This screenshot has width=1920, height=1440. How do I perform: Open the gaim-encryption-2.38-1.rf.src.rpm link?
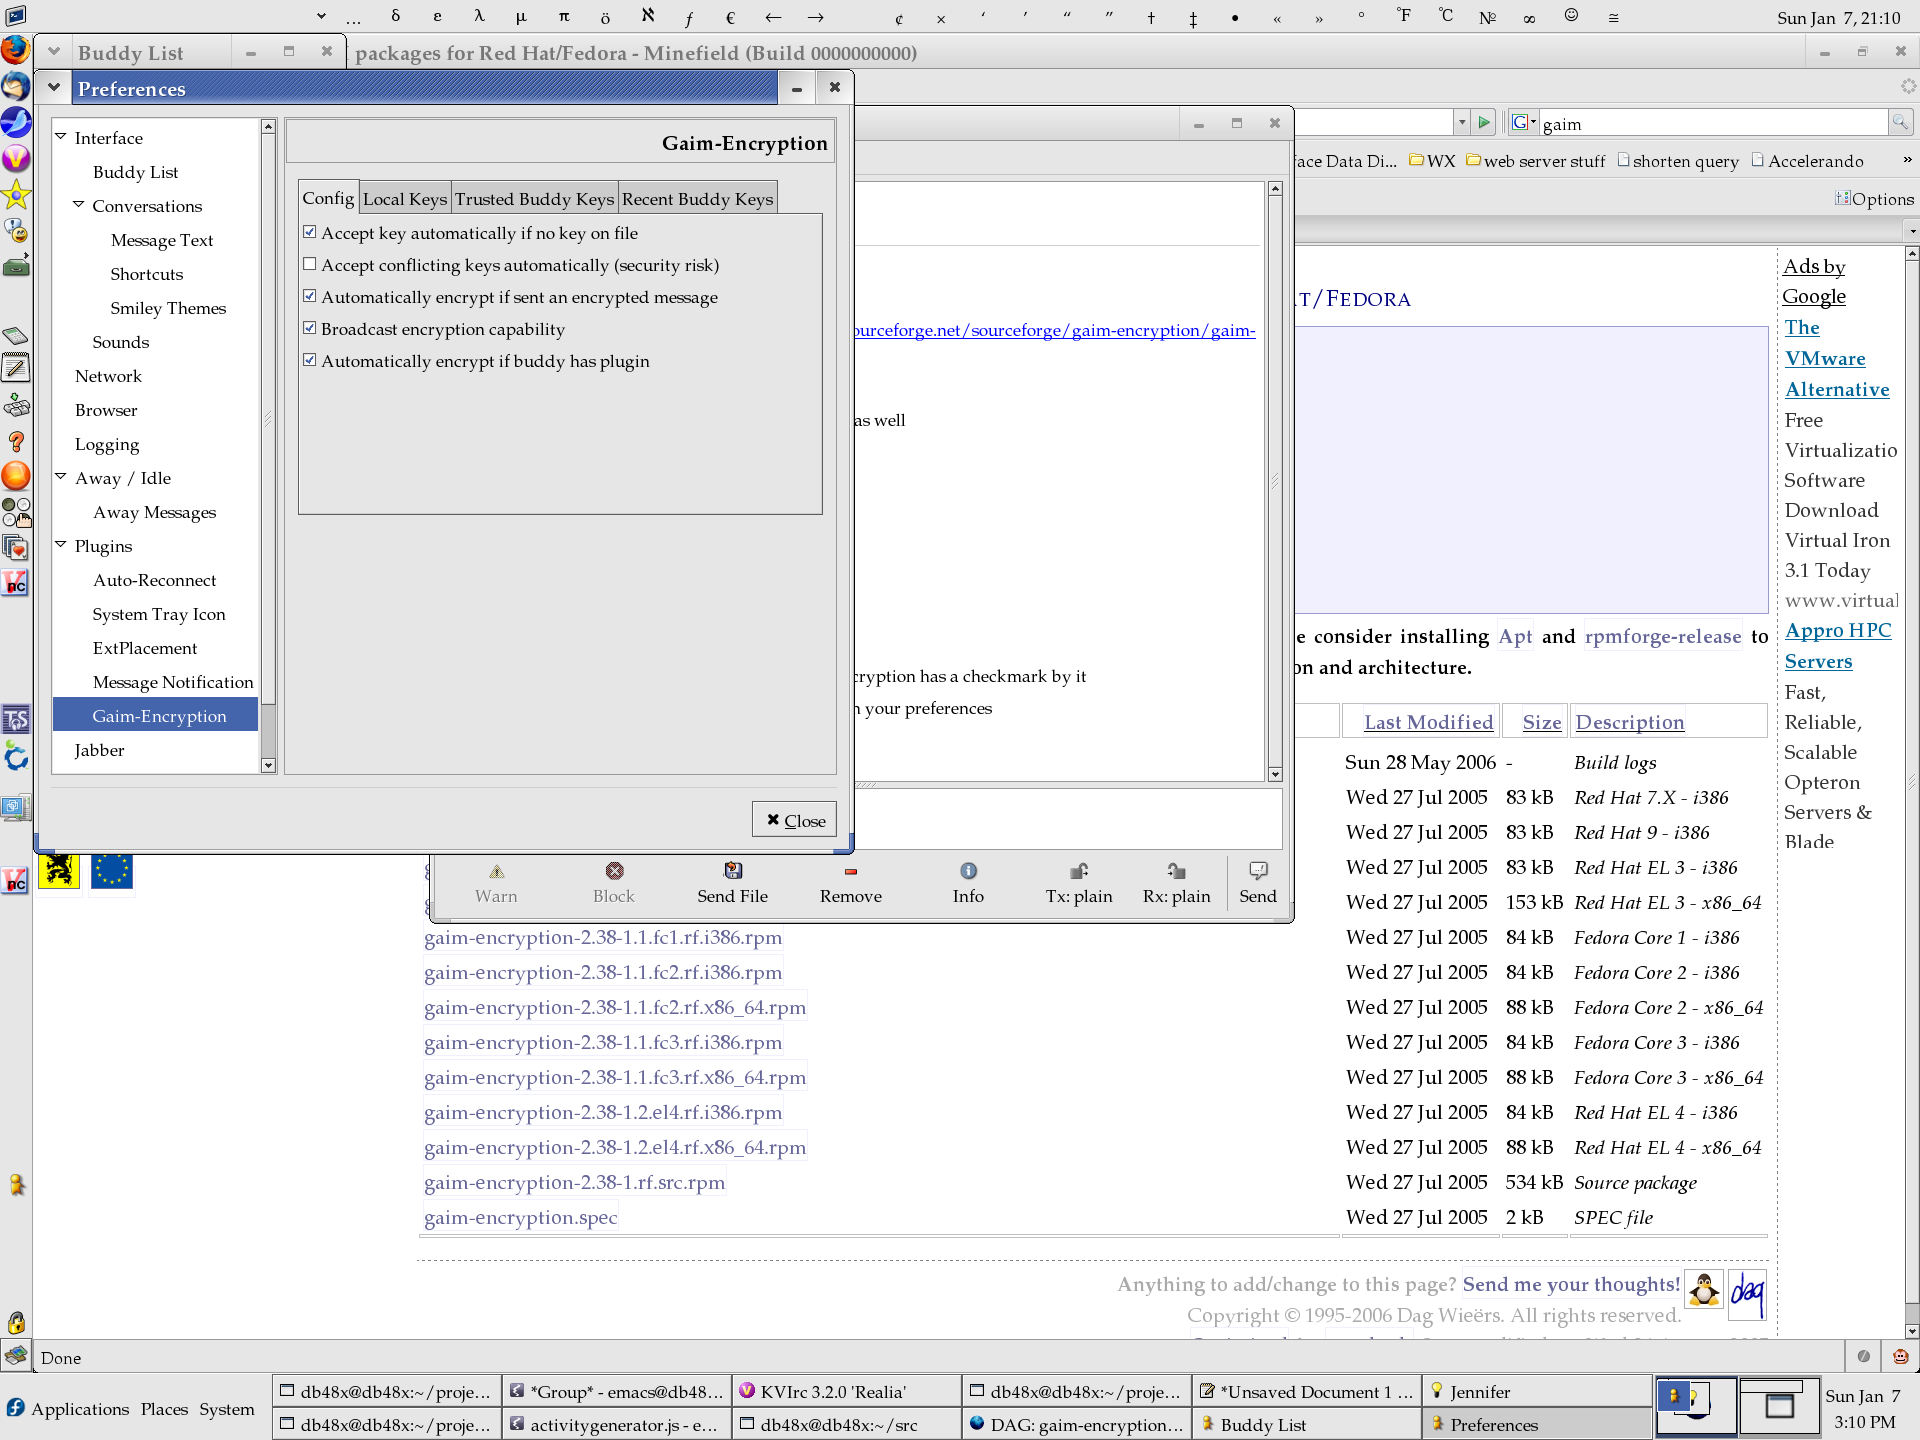point(574,1182)
